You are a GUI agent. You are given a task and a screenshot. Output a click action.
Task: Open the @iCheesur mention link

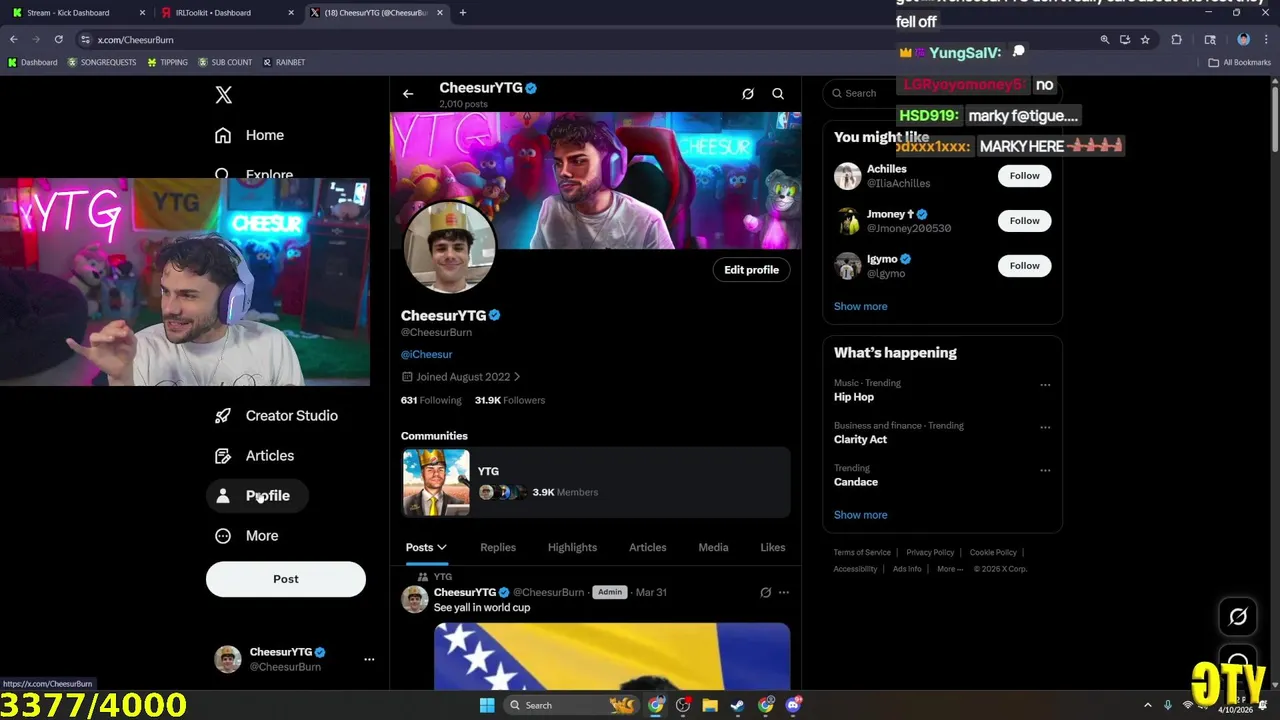pos(427,354)
